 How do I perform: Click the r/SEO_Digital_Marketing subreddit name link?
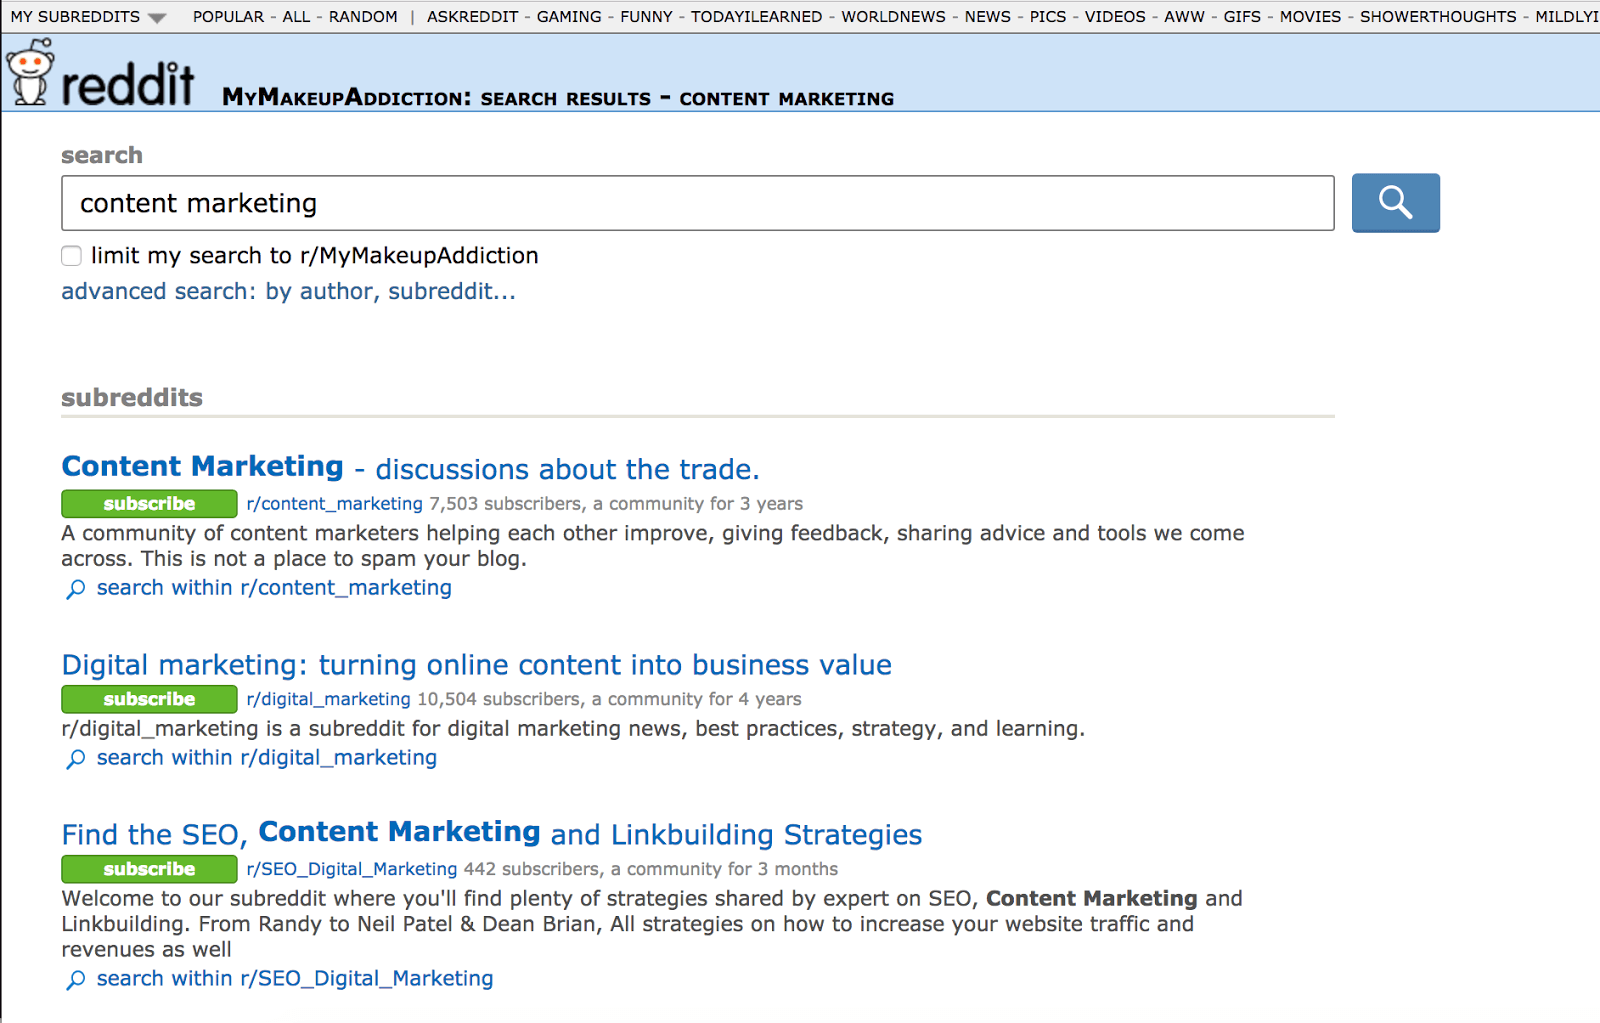(x=351, y=869)
